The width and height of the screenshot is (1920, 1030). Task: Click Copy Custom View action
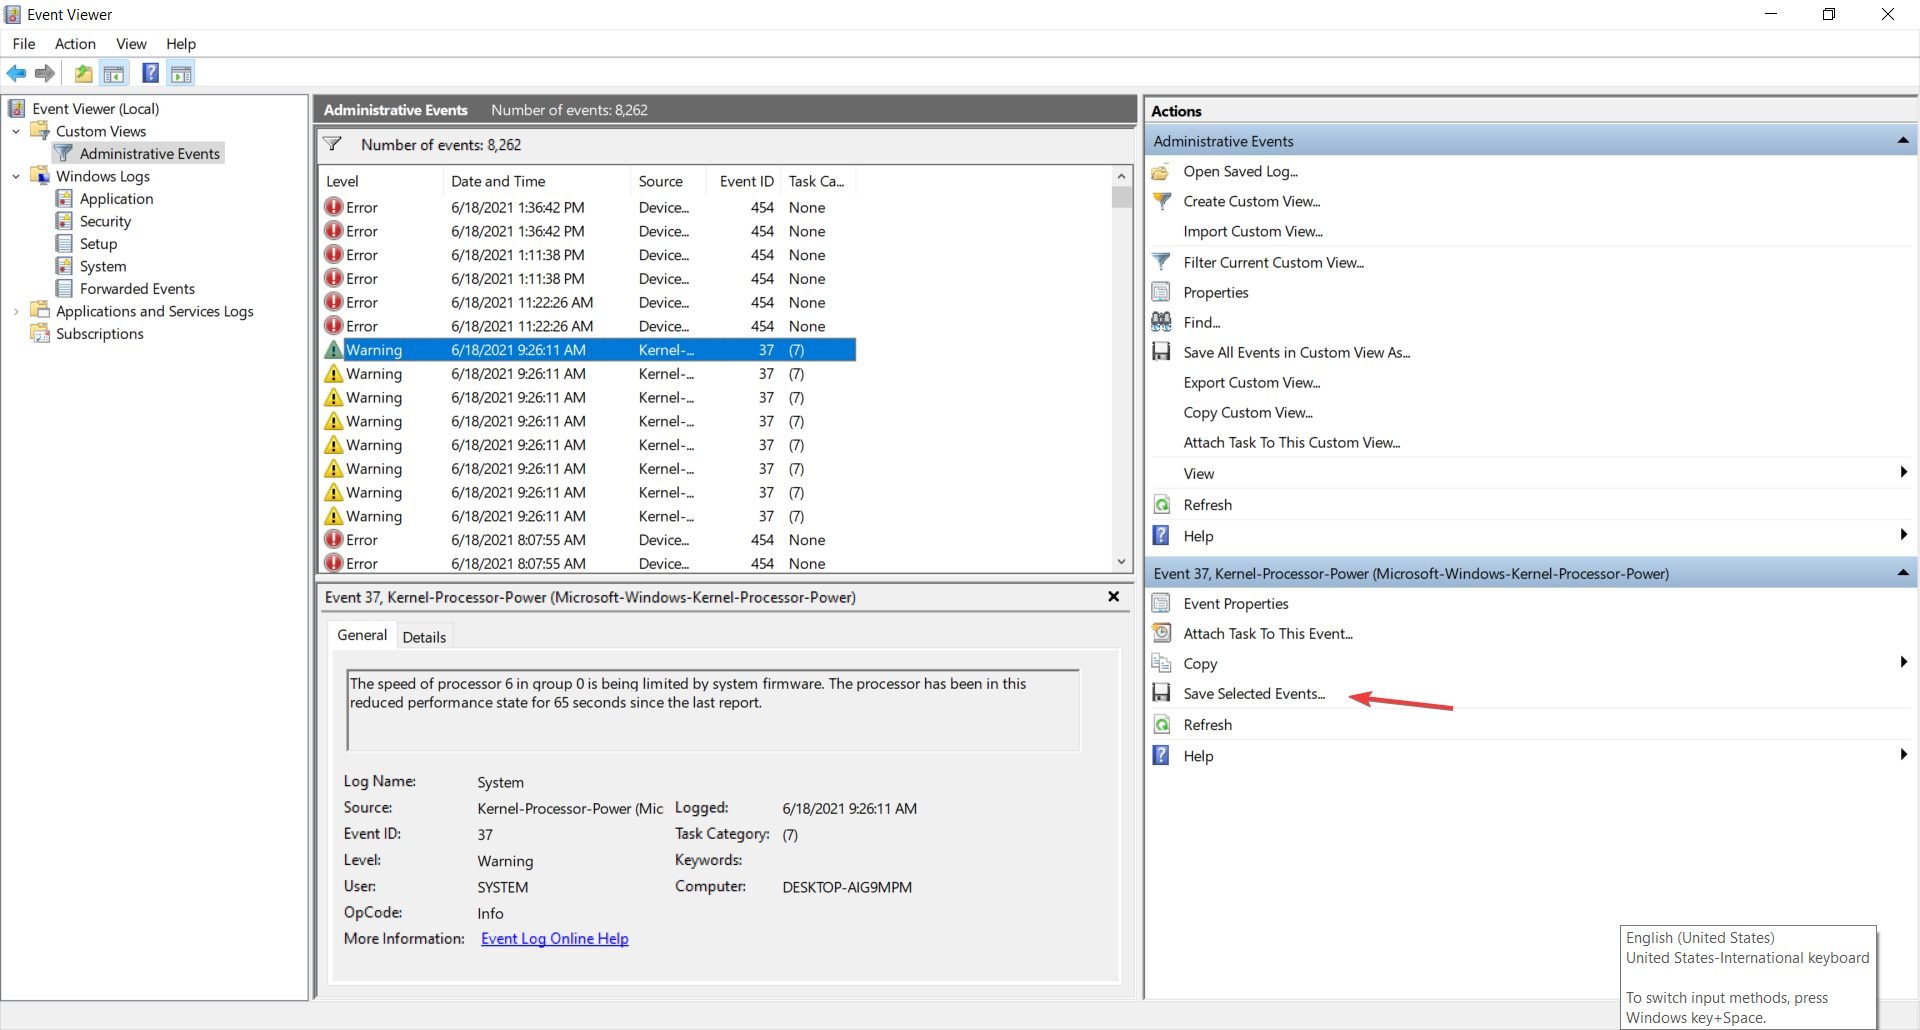(1248, 412)
